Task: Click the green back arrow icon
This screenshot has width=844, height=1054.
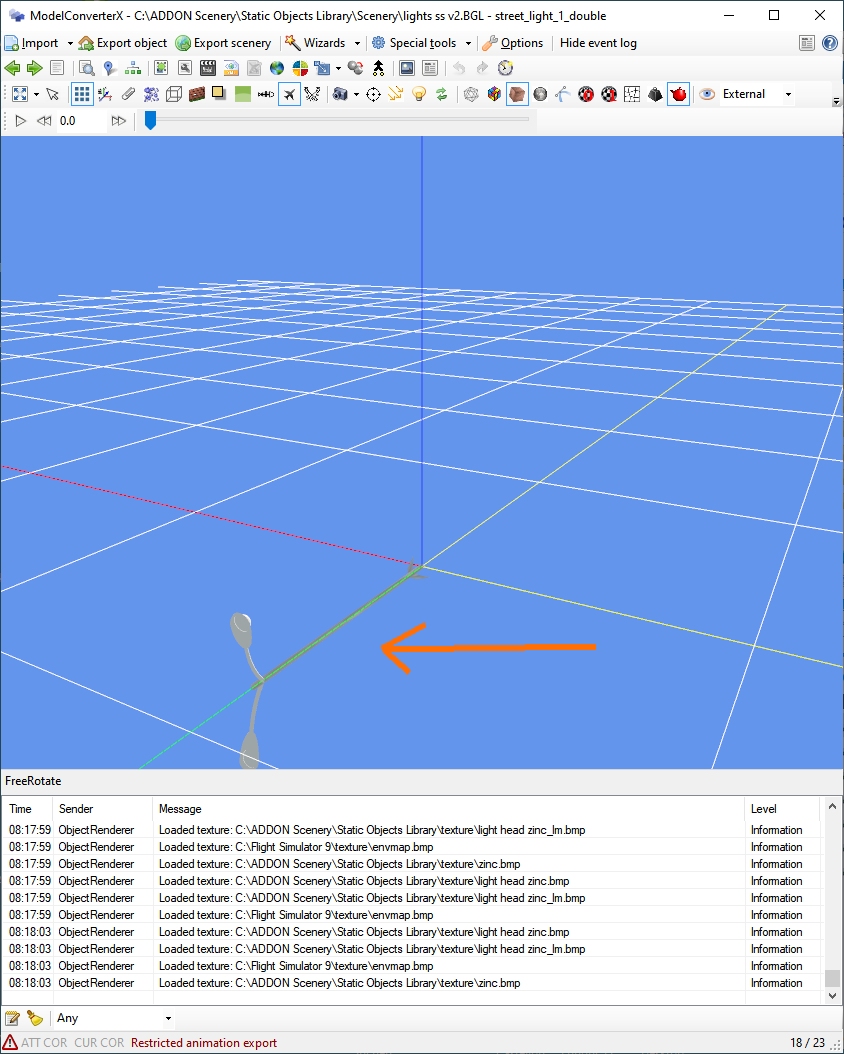Action: click(x=12, y=68)
